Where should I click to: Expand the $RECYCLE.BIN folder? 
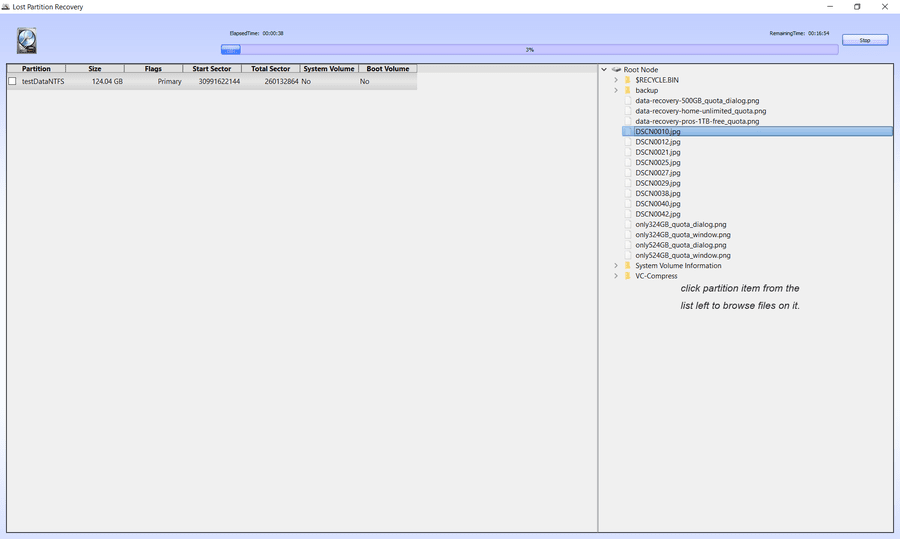click(616, 80)
